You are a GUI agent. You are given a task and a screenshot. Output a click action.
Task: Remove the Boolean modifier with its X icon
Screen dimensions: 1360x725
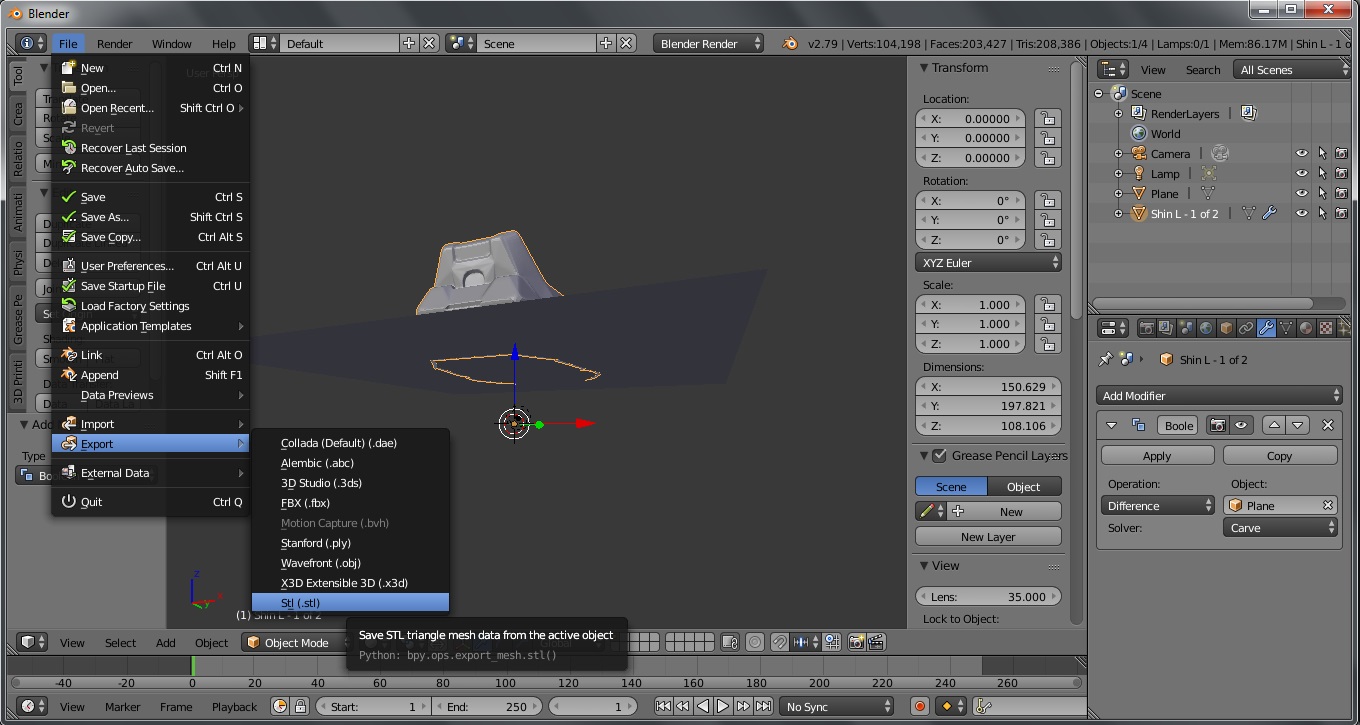[x=1328, y=425]
